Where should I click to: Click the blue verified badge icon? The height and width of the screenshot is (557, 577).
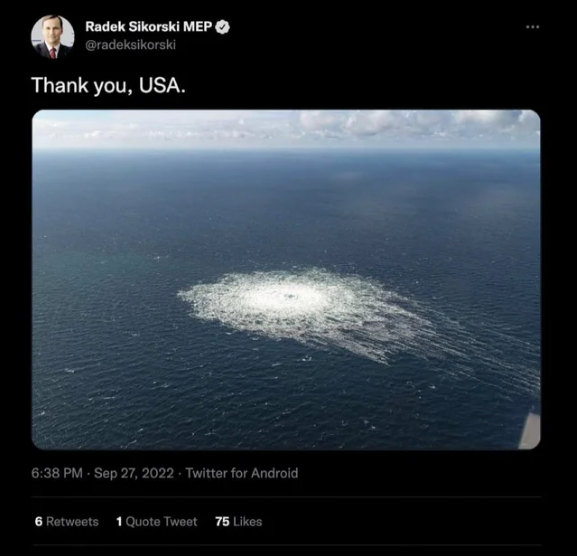click(222, 27)
